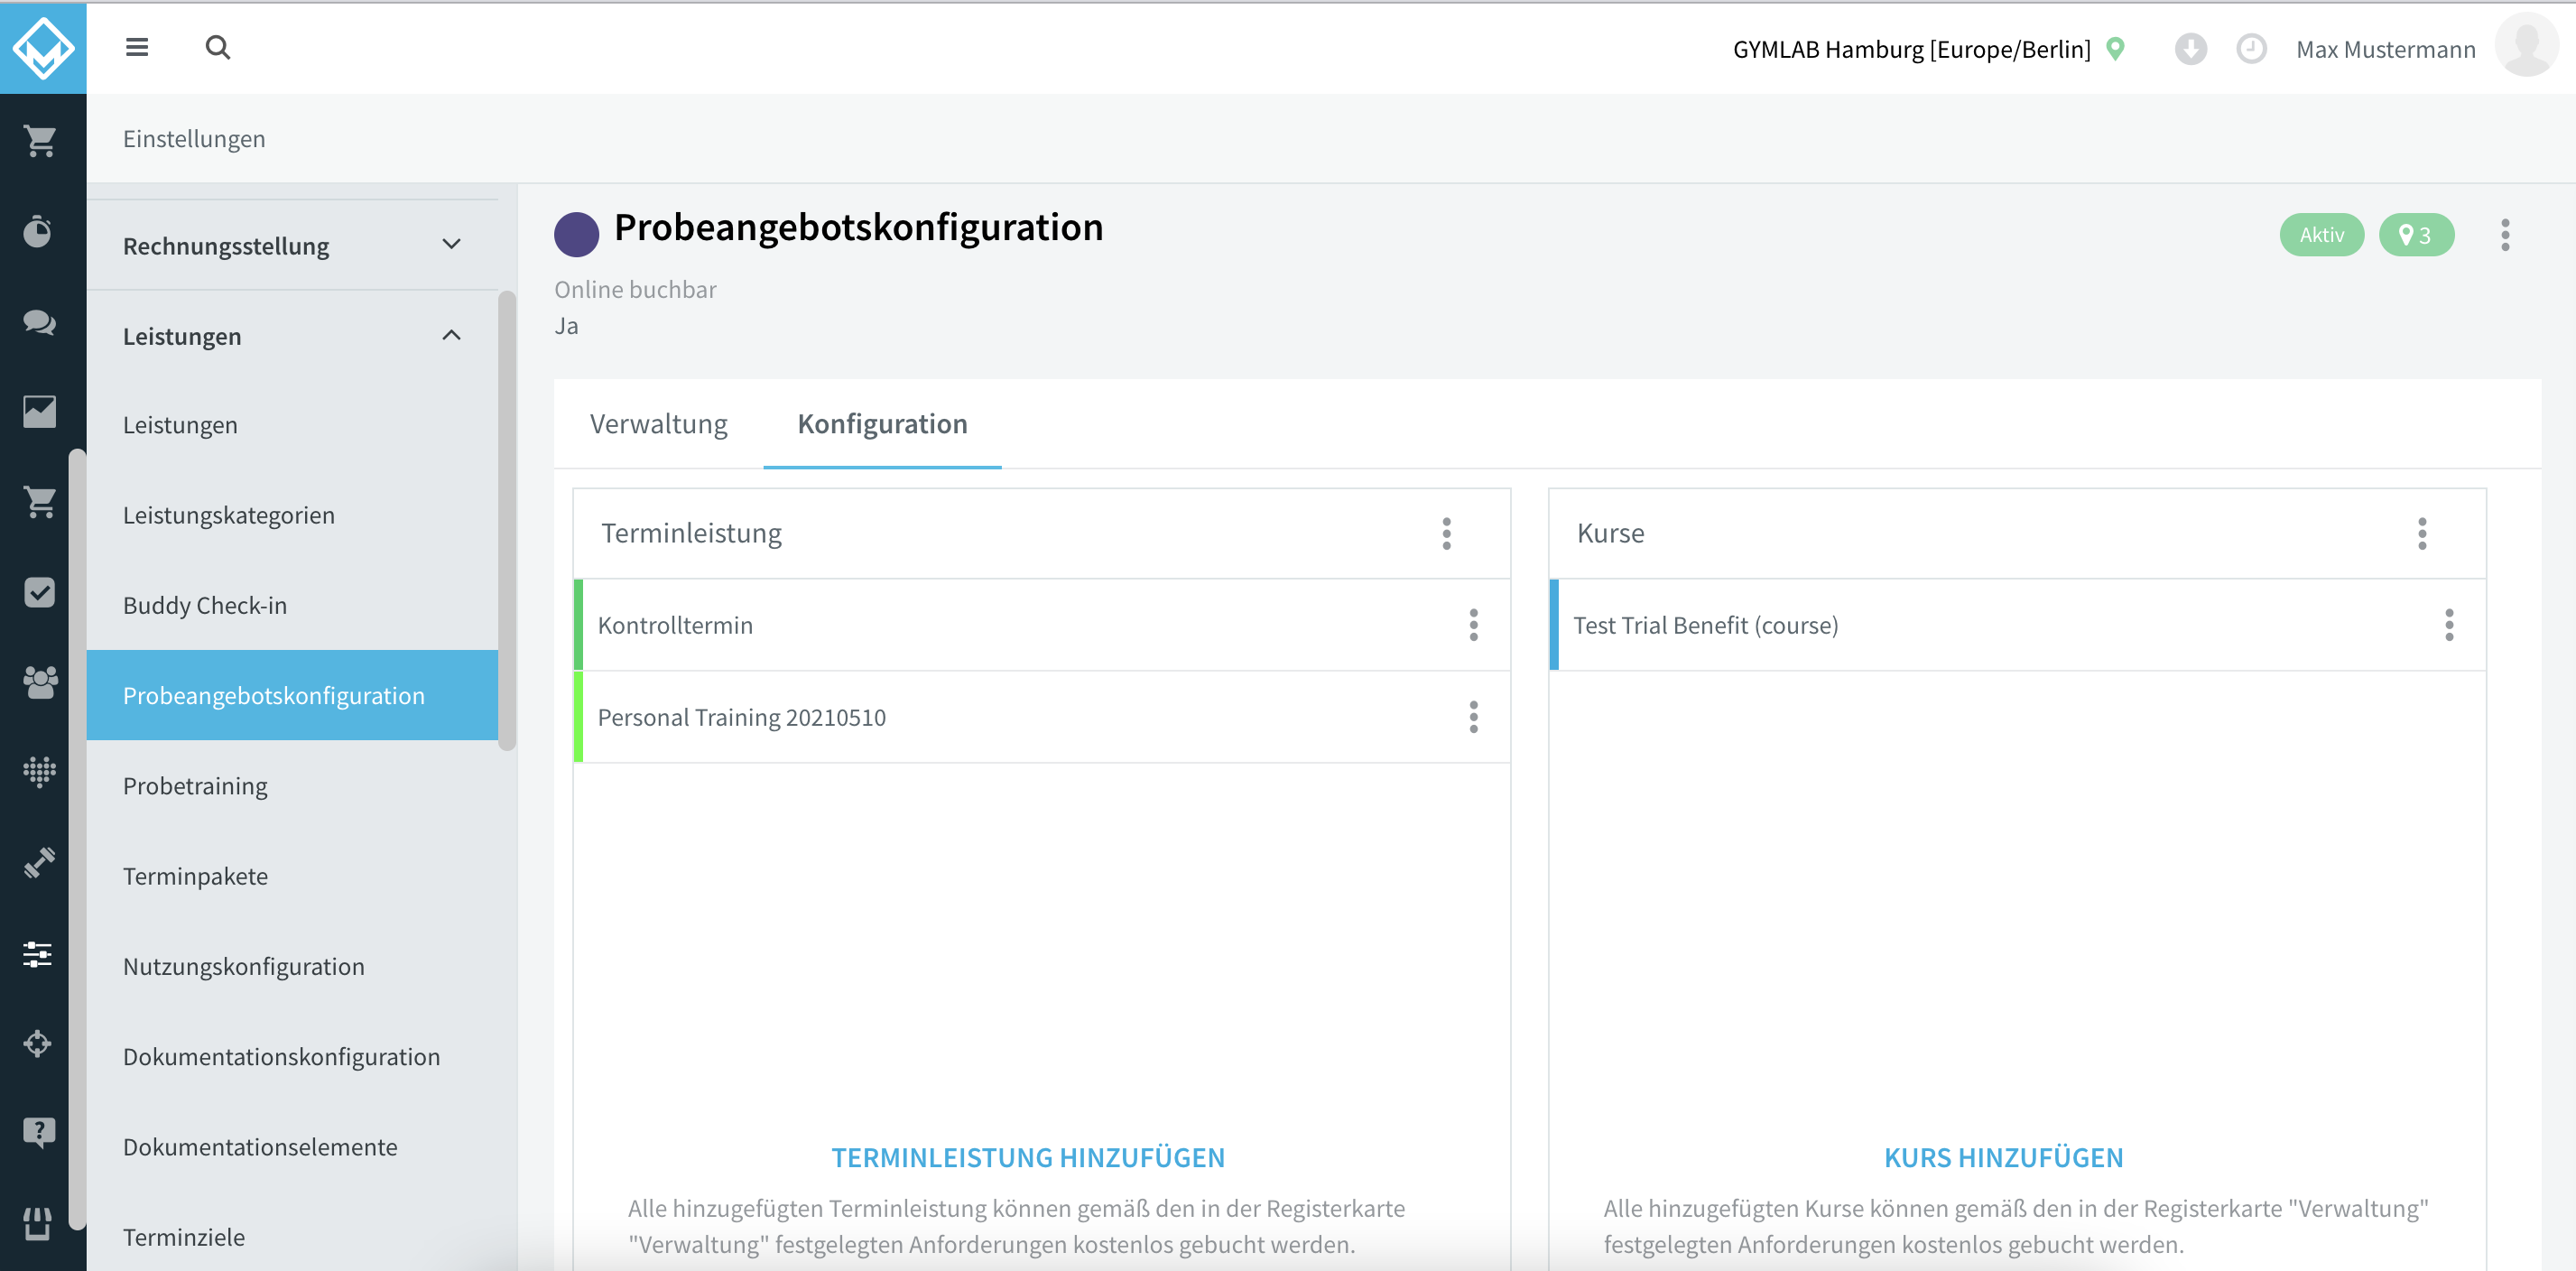This screenshot has height=1271, width=2576.
Task: Open the hamburger menu
Action: coord(137,47)
